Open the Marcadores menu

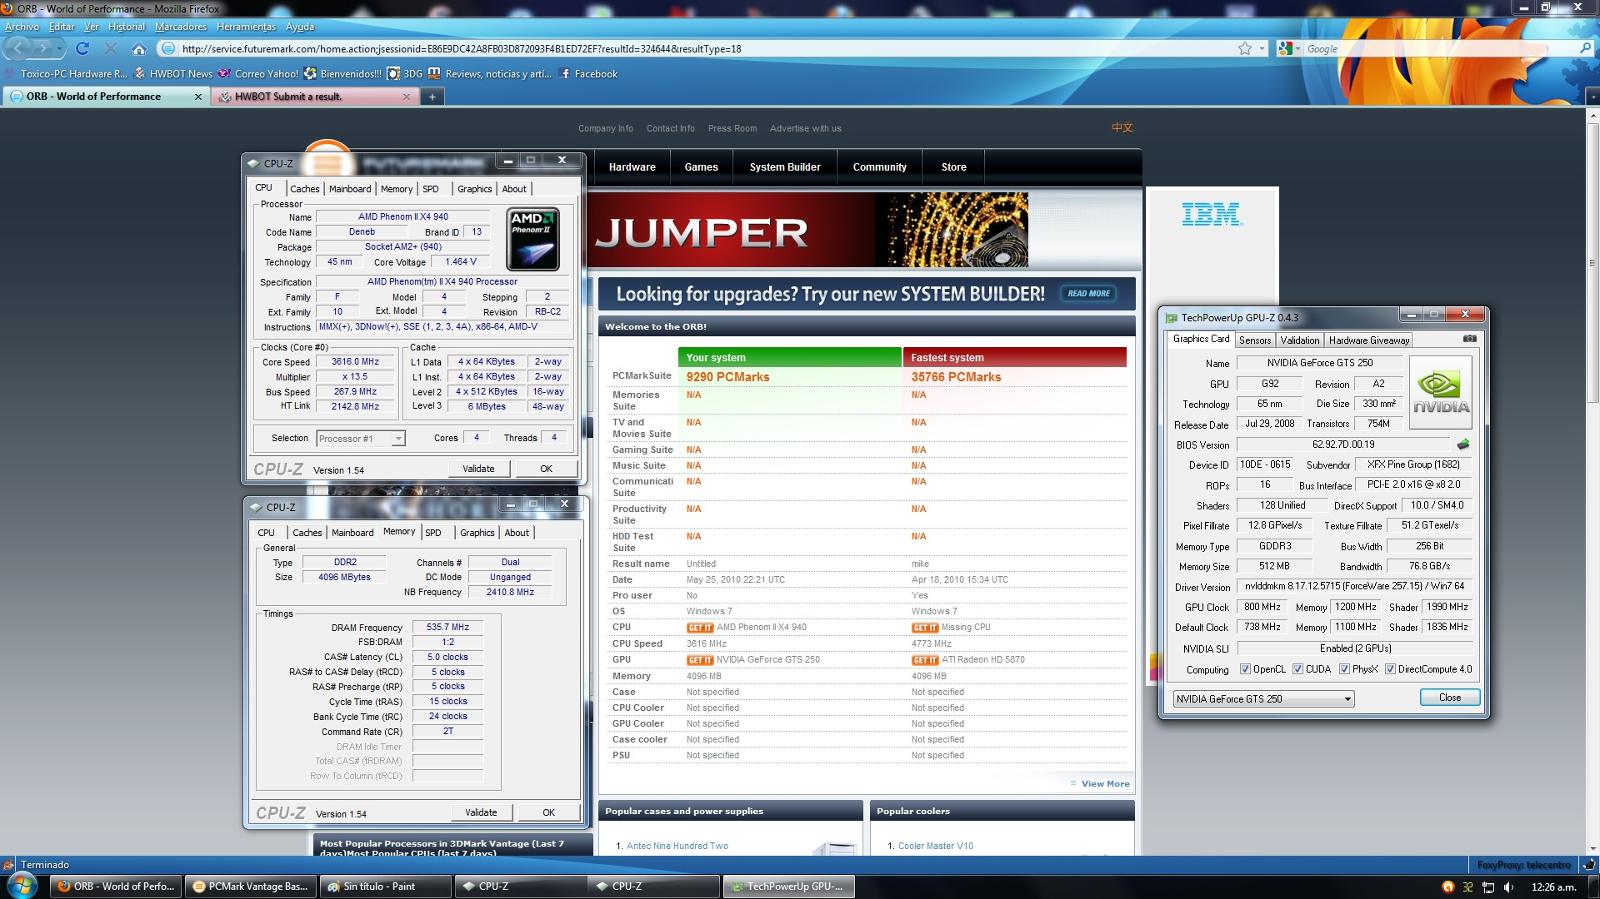(181, 27)
